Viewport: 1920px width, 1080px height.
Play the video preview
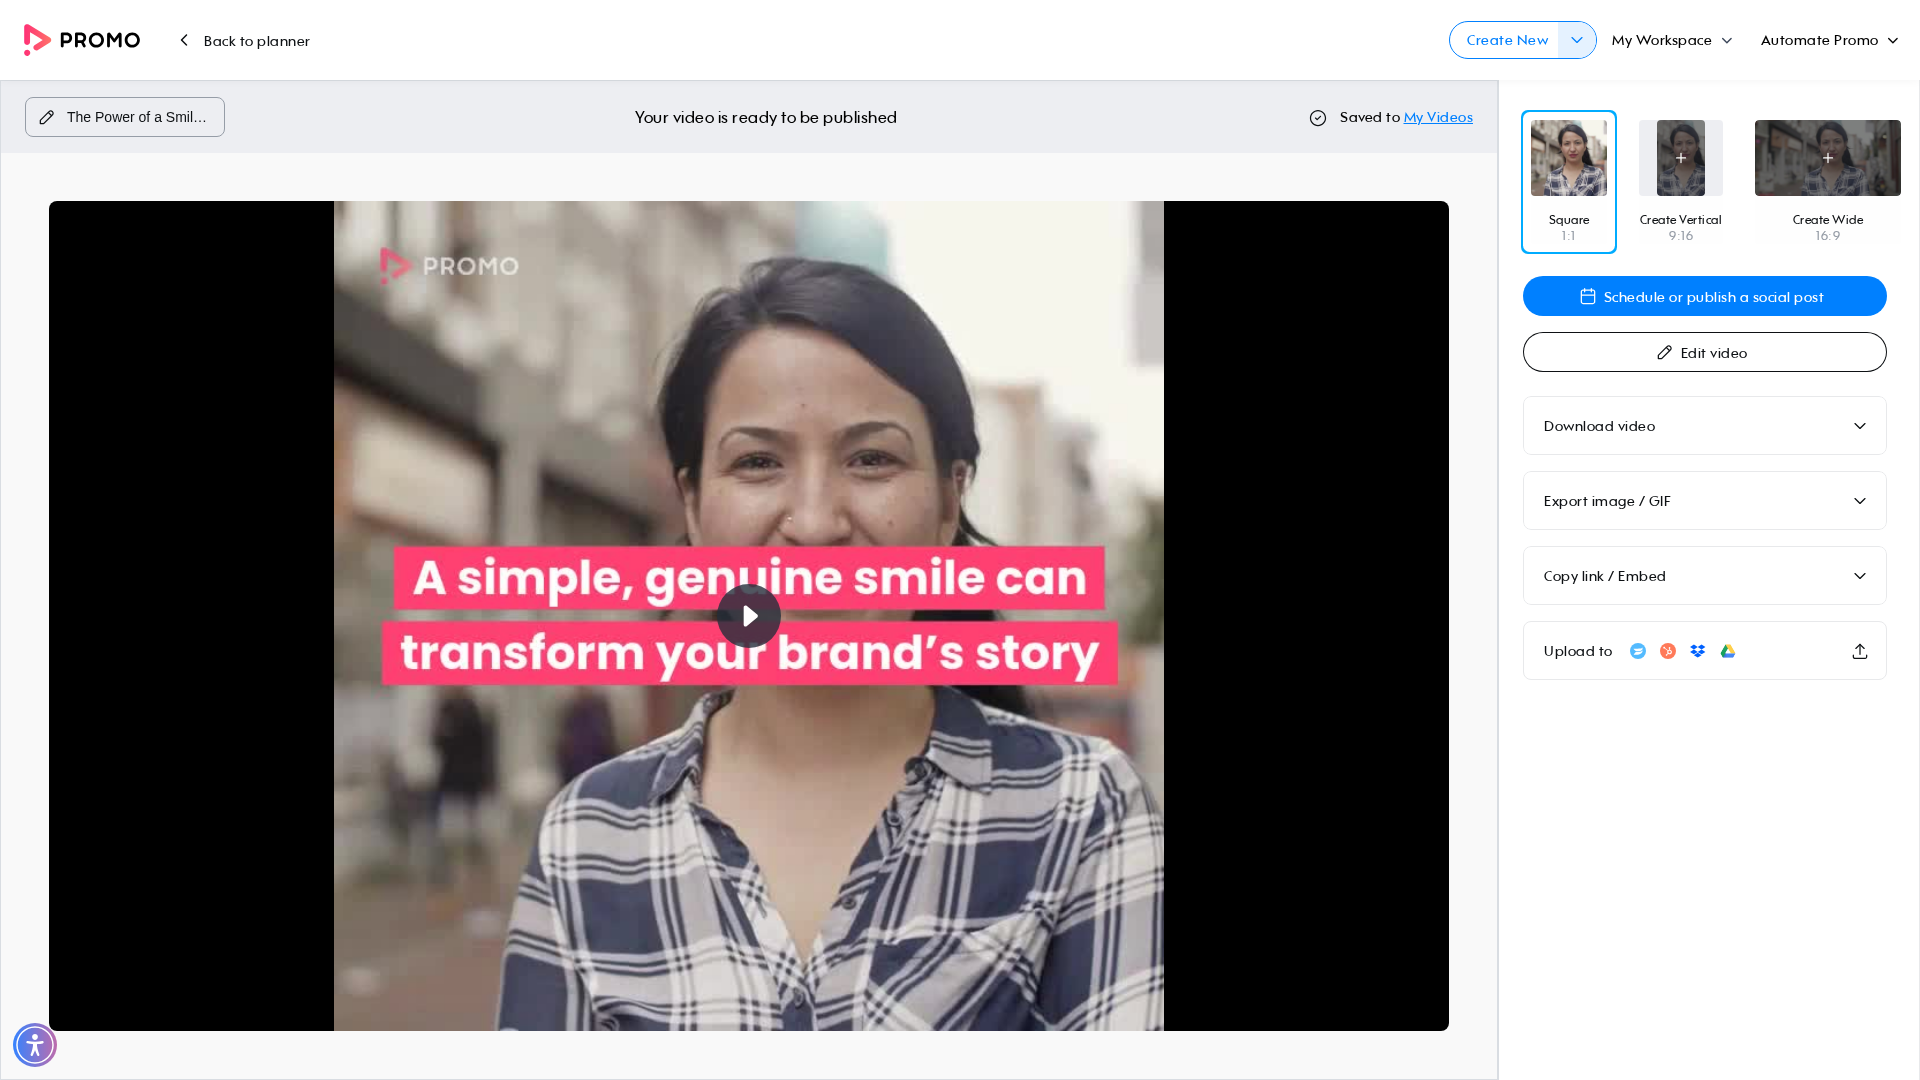748,616
